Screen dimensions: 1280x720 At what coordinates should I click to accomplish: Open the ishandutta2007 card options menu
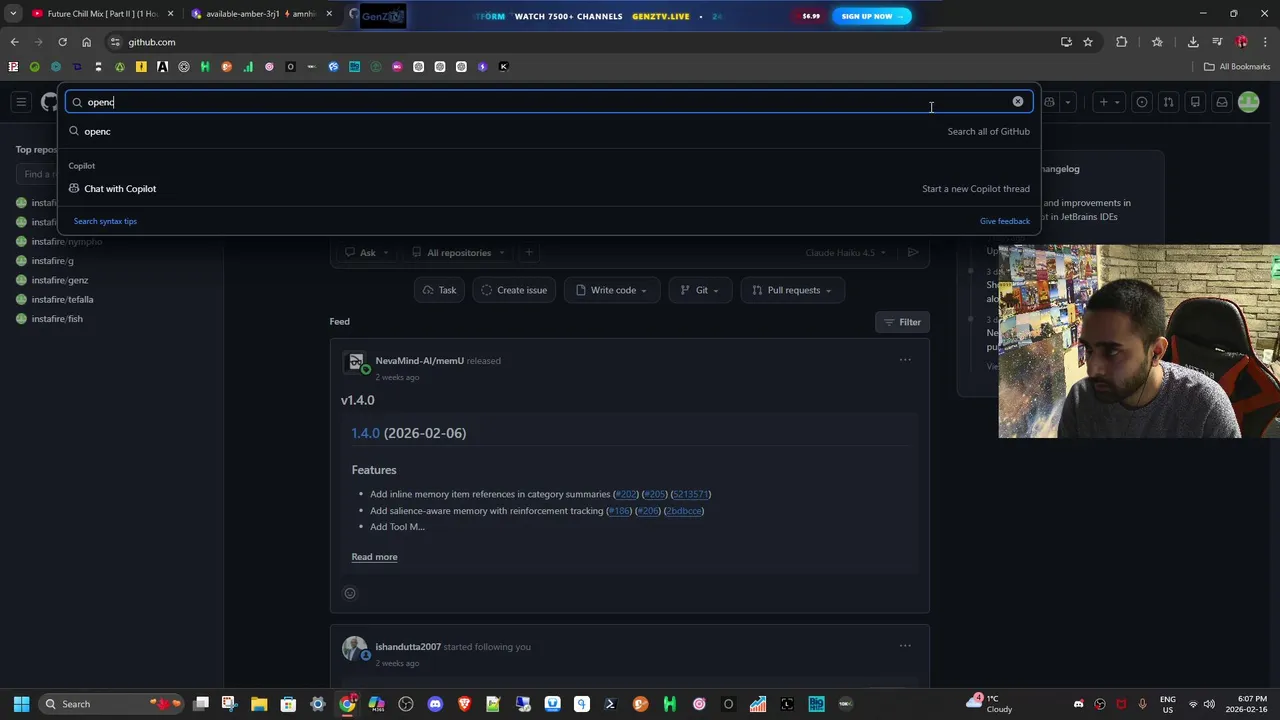click(x=905, y=646)
